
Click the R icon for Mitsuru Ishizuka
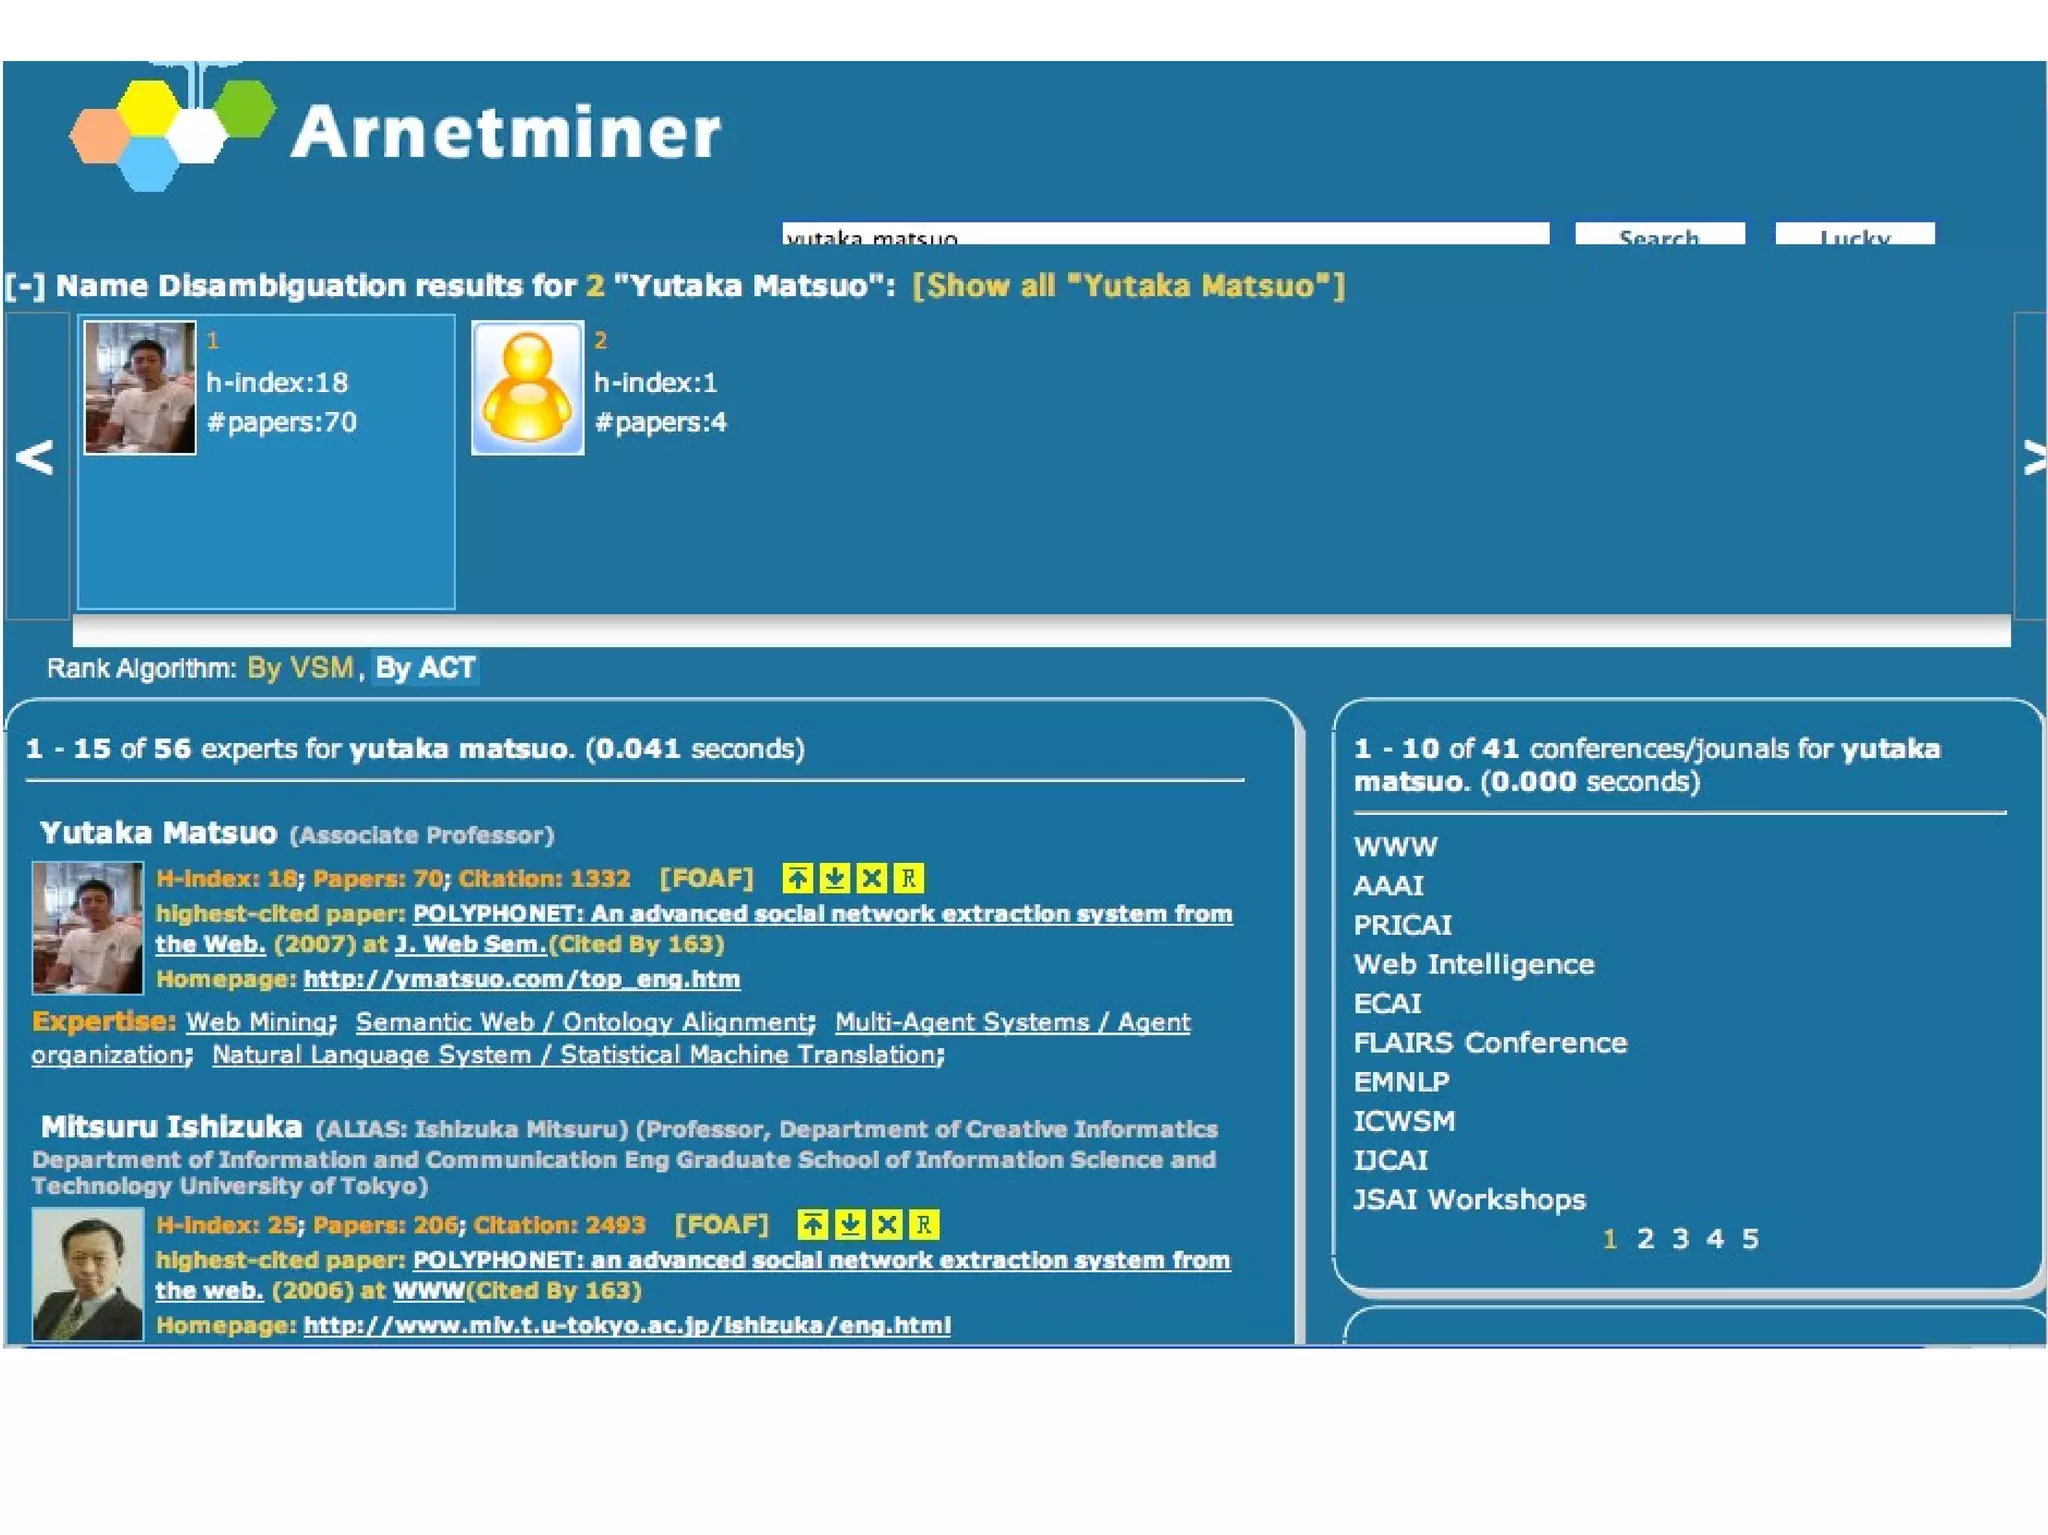(923, 1224)
